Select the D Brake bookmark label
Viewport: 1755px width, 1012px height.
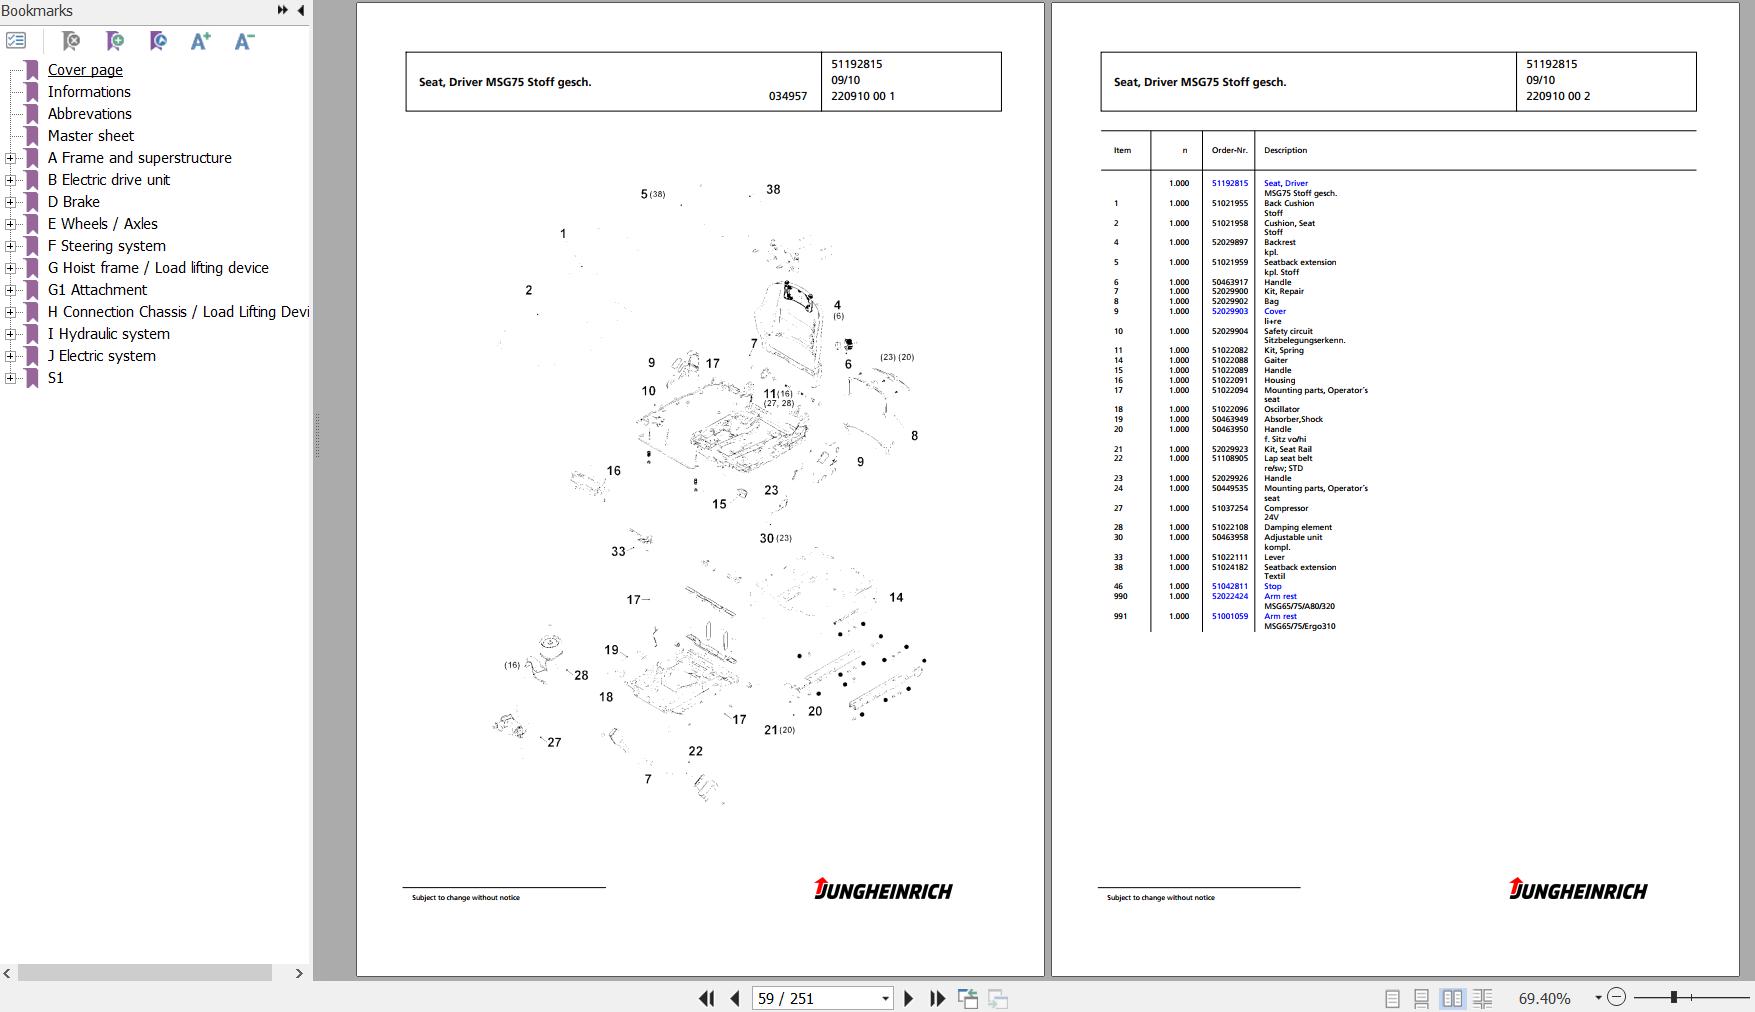pyautogui.click(x=73, y=202)
